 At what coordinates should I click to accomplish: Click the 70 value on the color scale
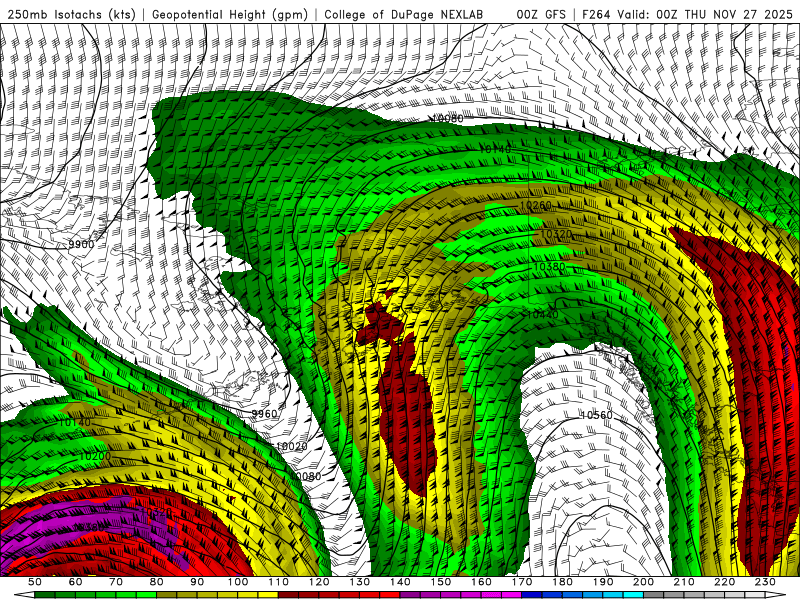[116, 582]
